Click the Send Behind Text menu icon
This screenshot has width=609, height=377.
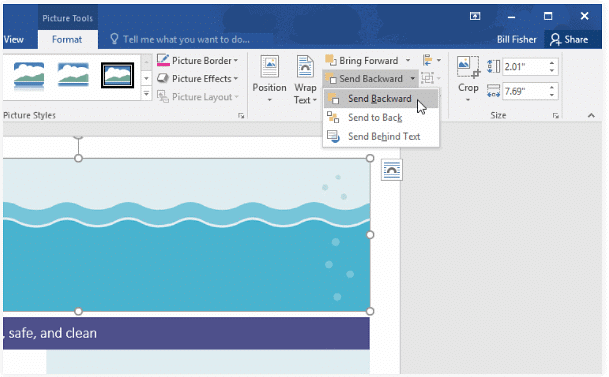(x=333, y=136)
